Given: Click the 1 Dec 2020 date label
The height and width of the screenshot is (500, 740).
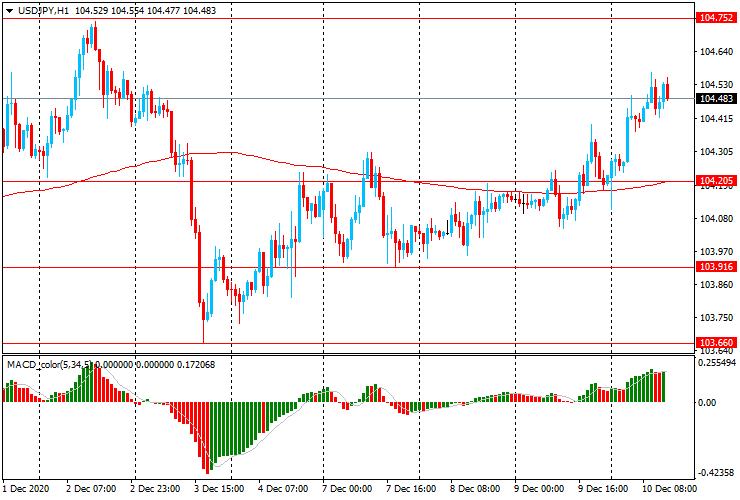Looking at the screenshot, I should click(x=26, y=490).
